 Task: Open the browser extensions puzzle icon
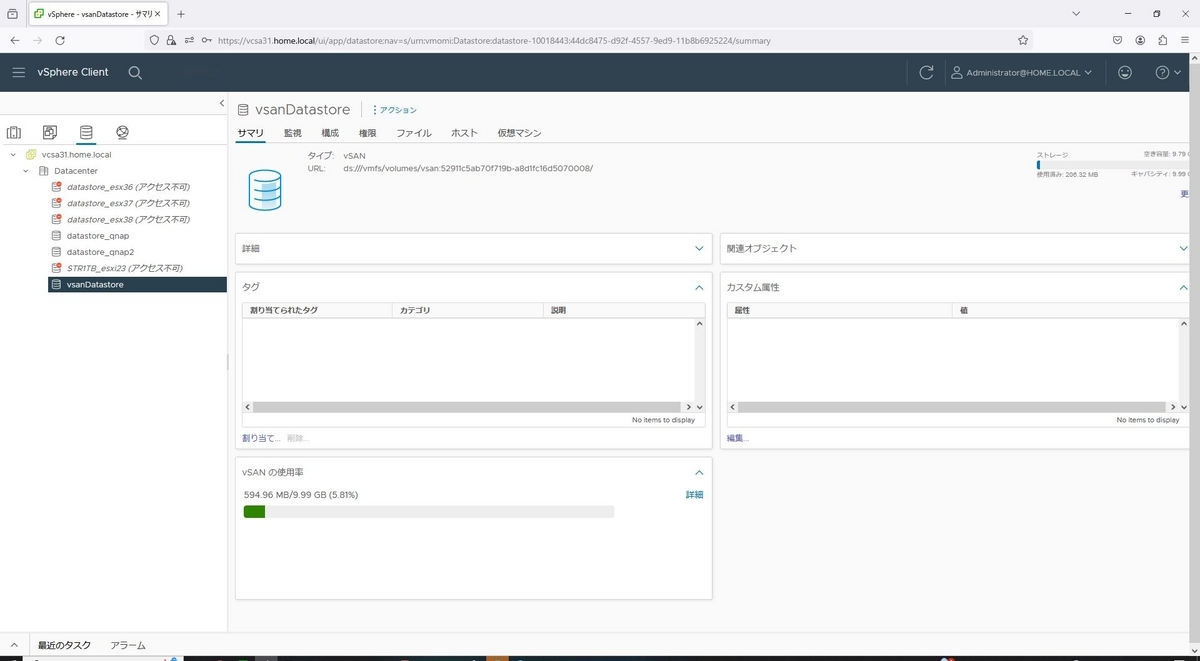[x=1163, y=40]
